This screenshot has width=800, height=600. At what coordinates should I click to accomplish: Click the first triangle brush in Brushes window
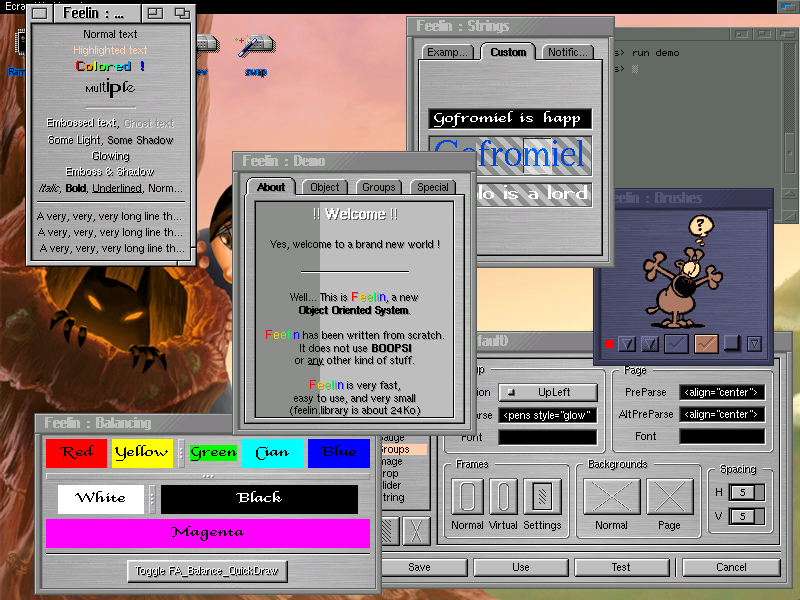(x=627, y=344)
